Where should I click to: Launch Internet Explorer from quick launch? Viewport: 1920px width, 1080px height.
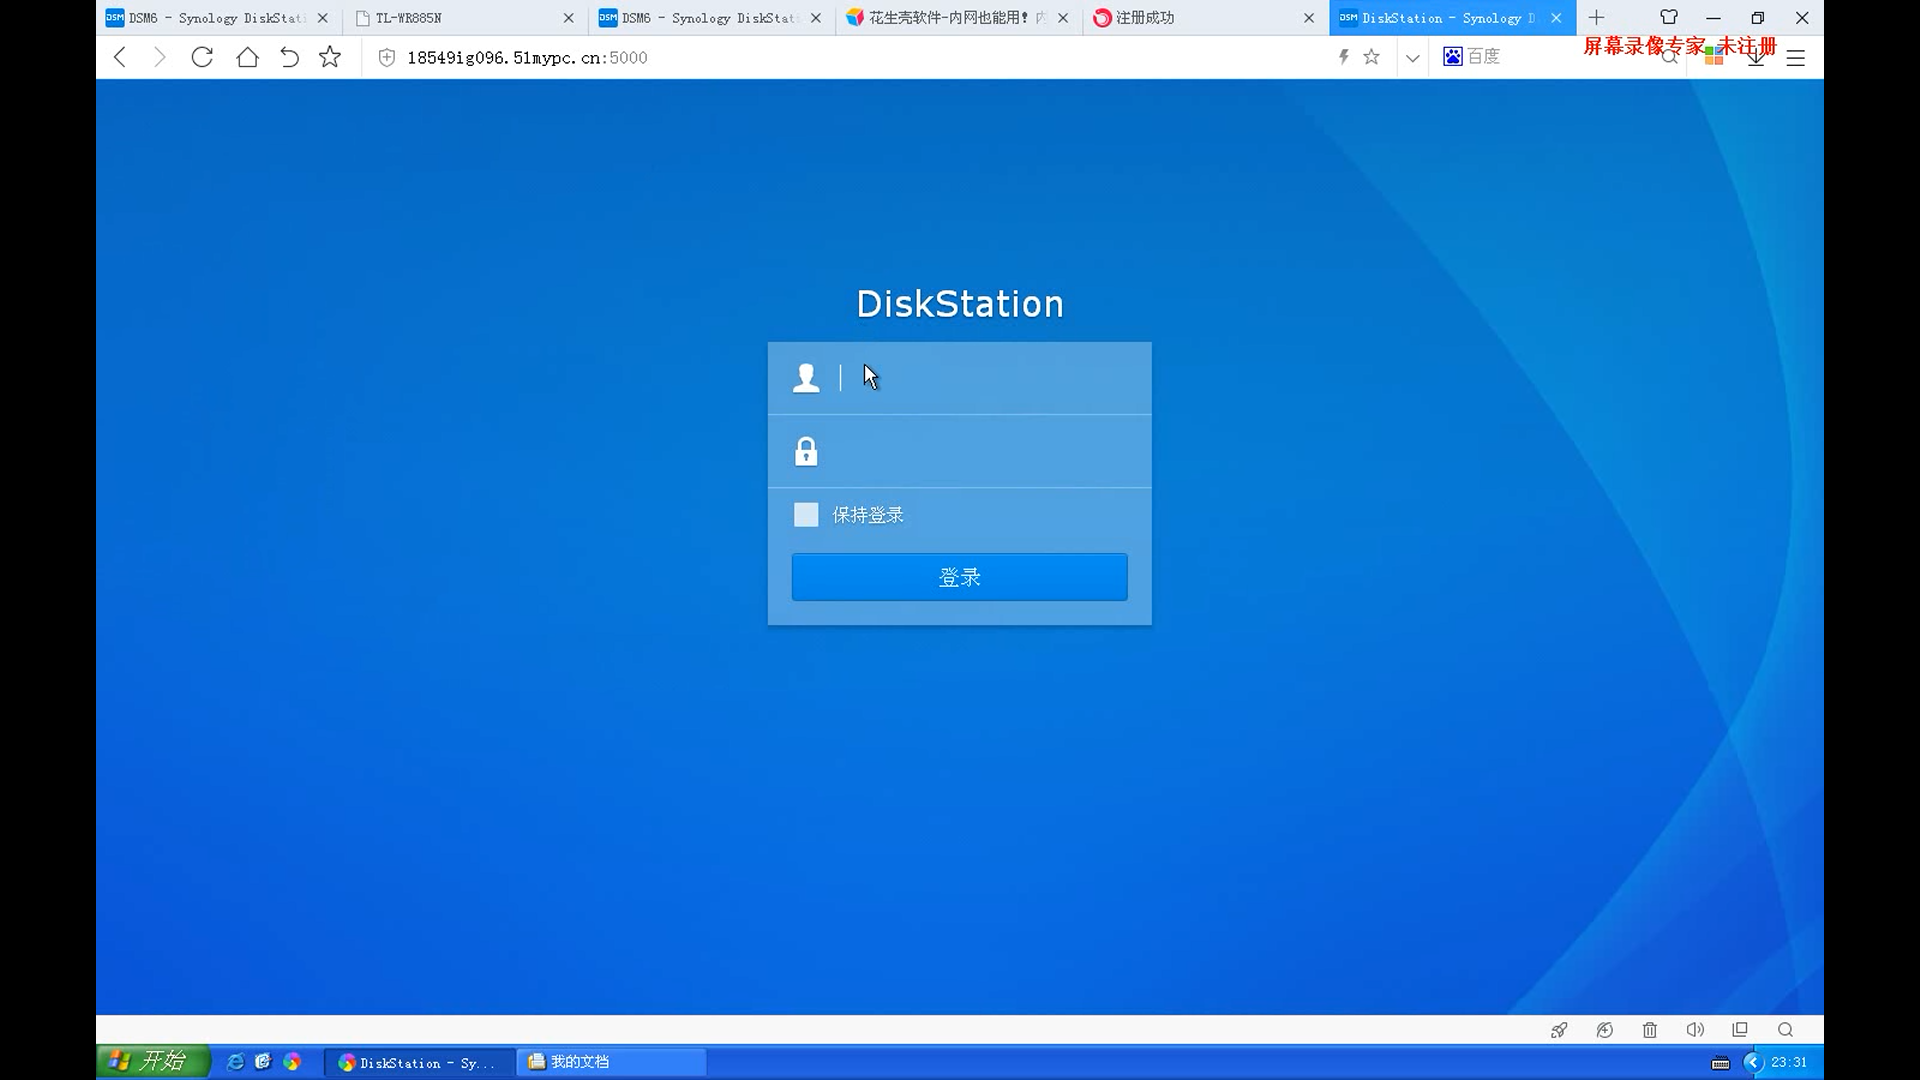[235, 1062]
